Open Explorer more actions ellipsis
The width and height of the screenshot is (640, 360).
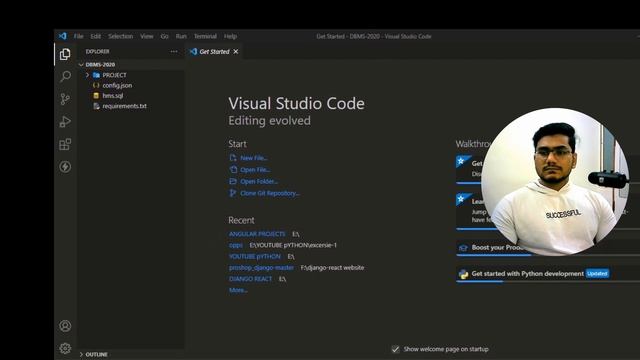174,51
